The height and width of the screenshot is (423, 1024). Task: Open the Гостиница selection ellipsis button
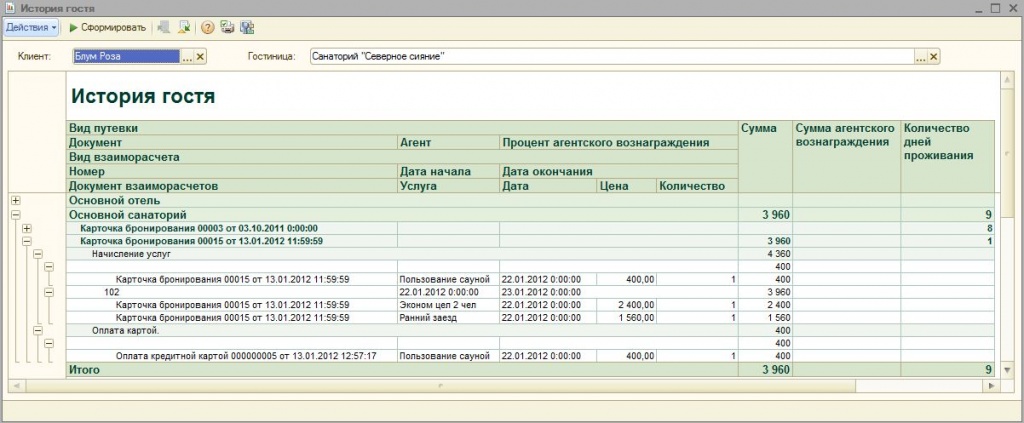[x=921, y=57]
